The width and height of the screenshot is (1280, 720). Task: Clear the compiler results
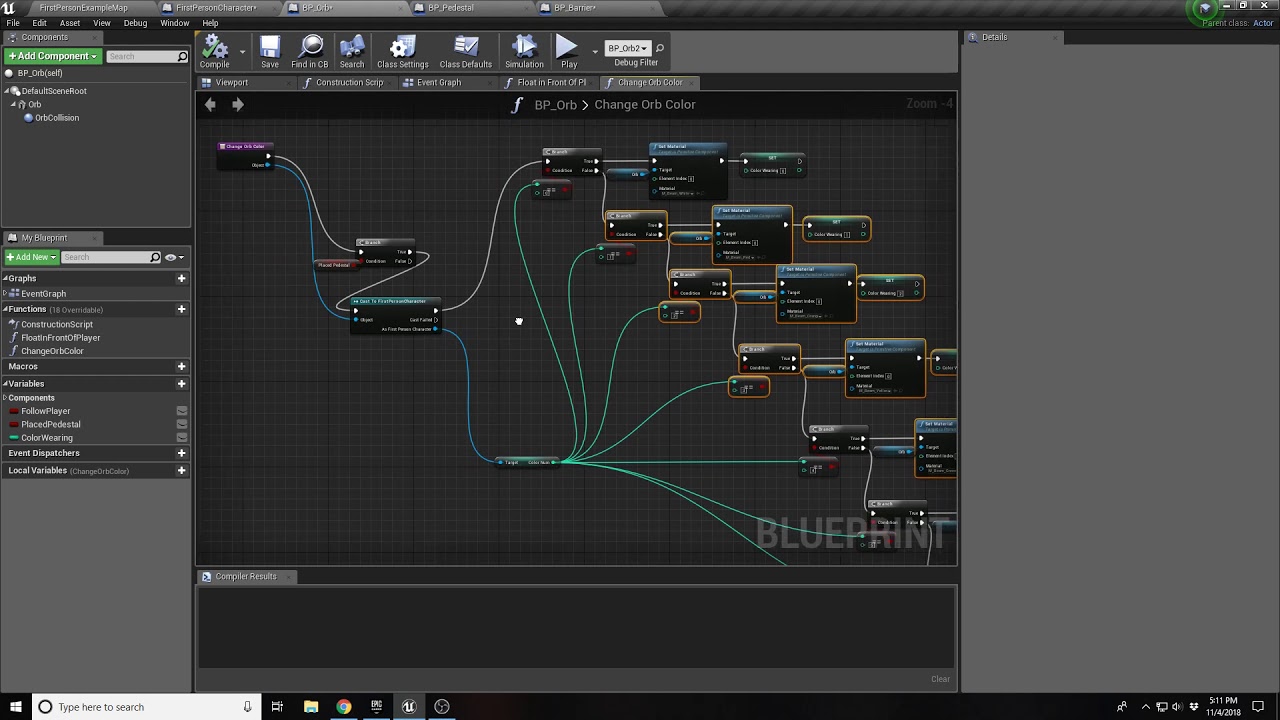point(940,679)
